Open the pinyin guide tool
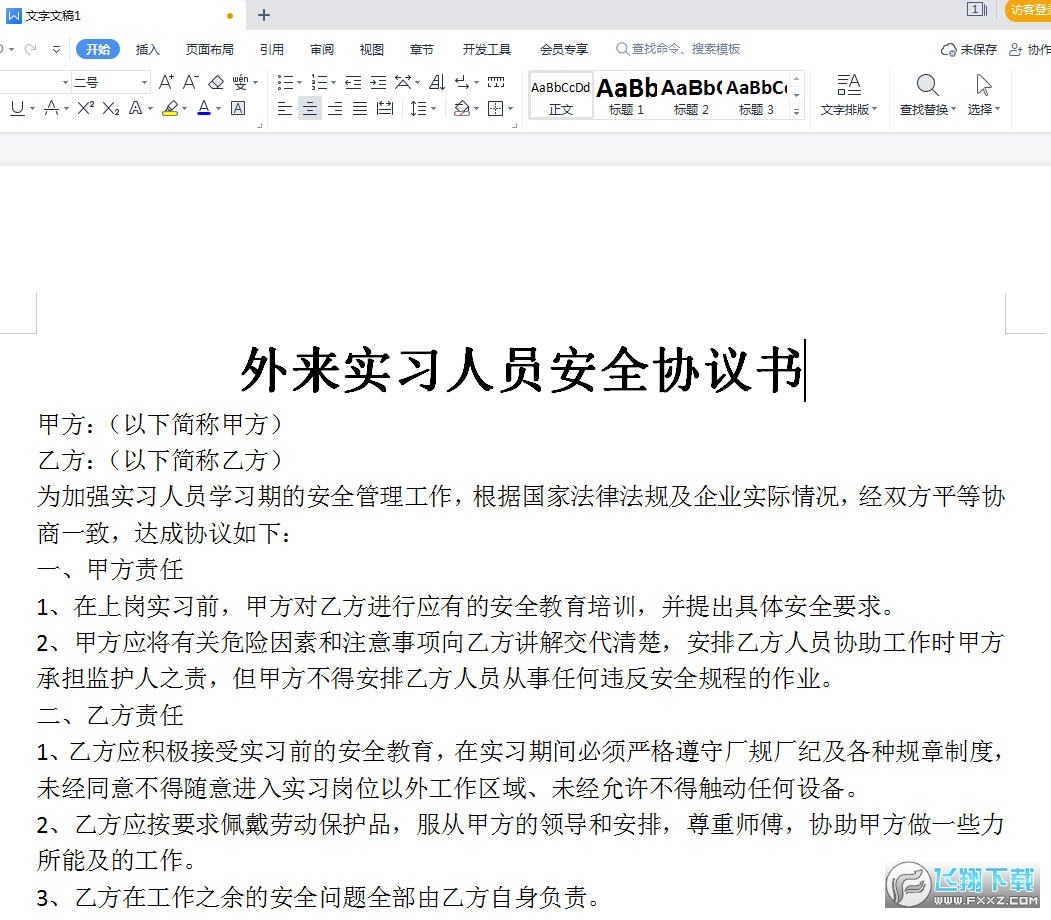1051x920 pixels. click(x=240, y=82)
